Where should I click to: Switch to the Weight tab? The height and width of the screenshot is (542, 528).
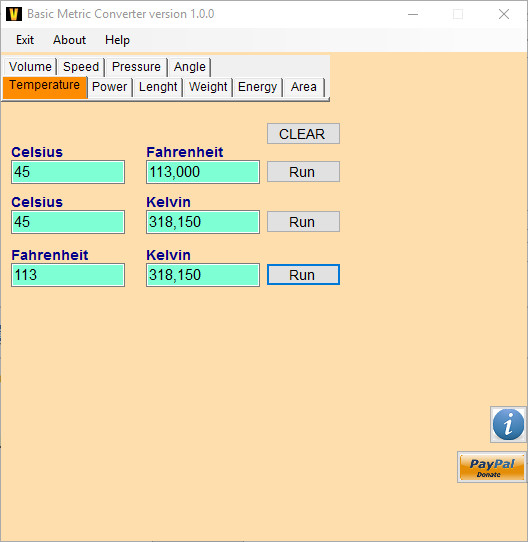(x=208, y=87)
